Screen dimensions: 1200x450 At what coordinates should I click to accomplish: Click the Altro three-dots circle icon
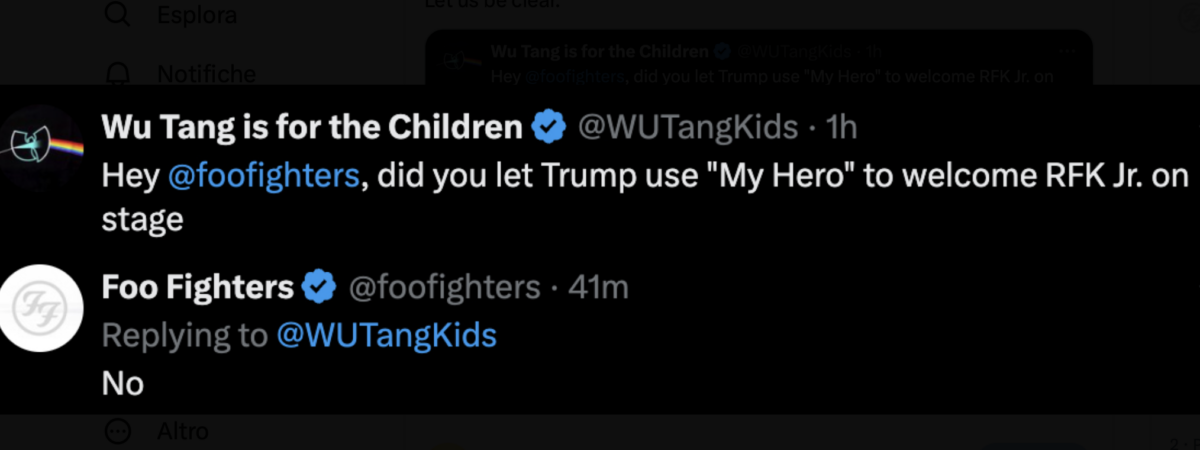pos(119,431)
